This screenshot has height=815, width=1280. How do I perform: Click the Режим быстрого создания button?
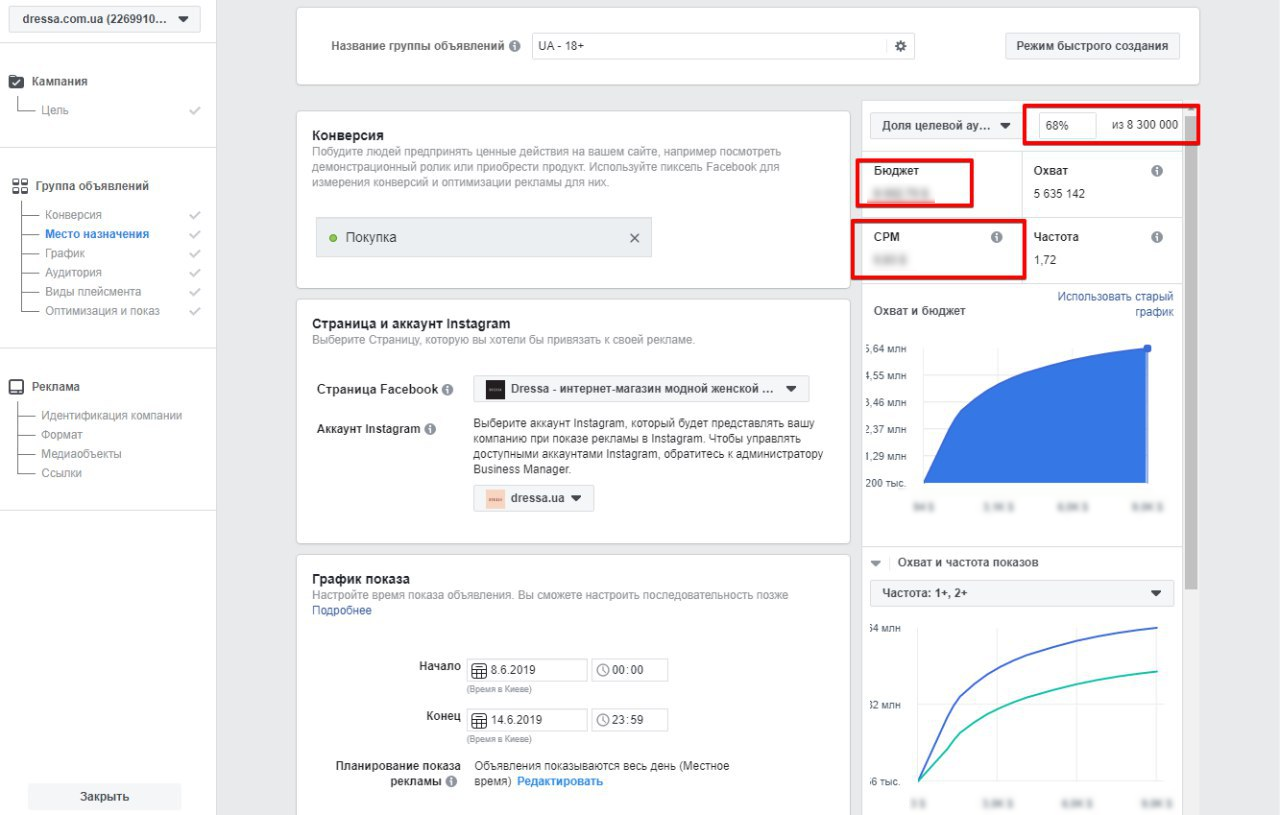coord(1092,46)
